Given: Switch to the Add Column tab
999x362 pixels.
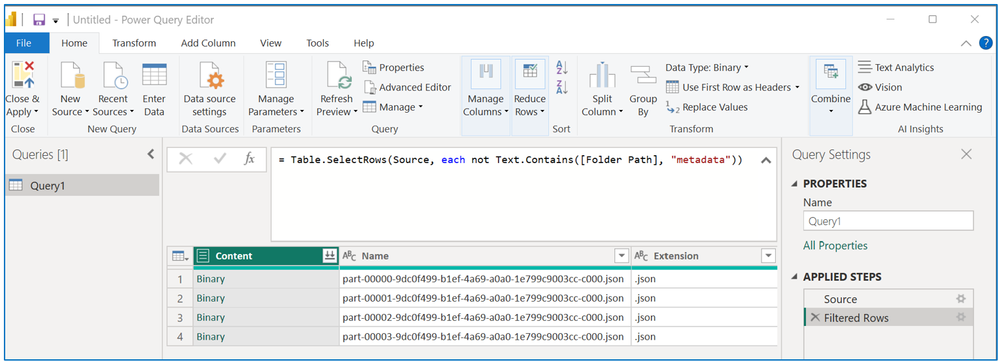Looking at the screenshot, I should pos(208,43).
